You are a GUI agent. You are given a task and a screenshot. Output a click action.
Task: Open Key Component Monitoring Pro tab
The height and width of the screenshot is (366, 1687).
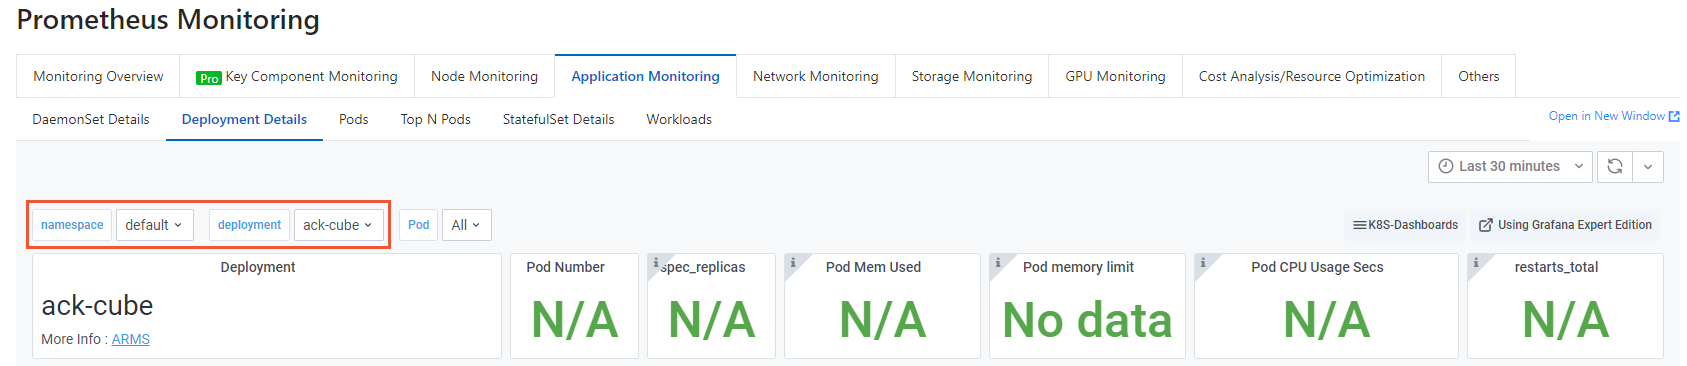[297, 76]
